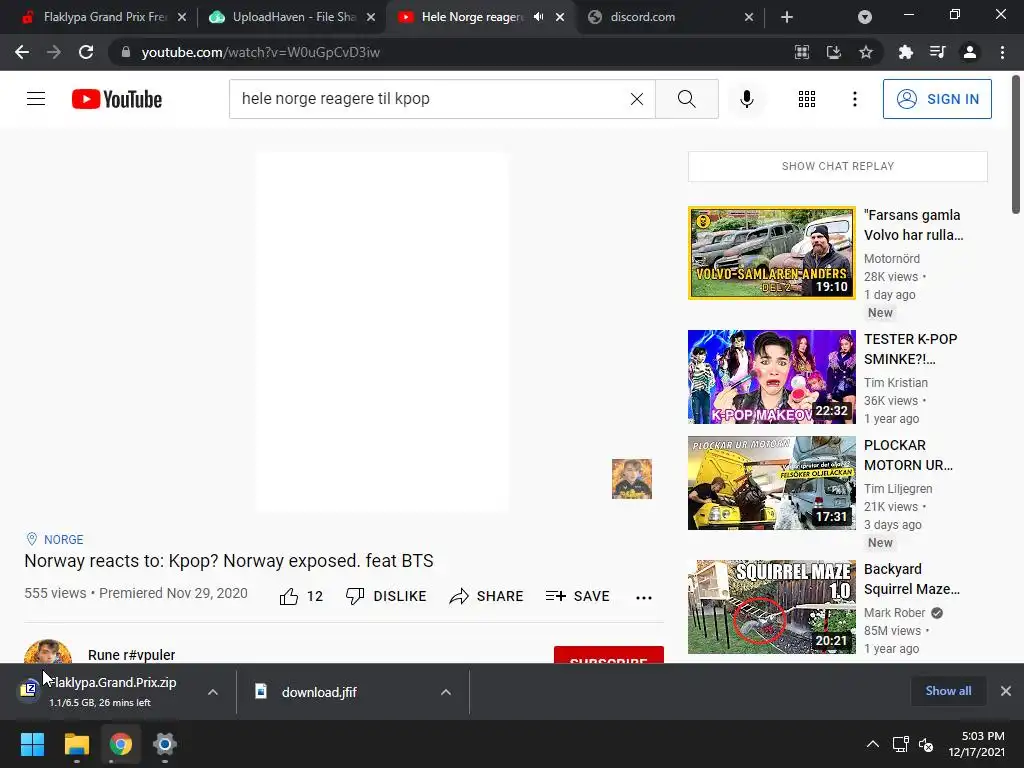Click the QR code icon in the address bar

pos(801,52)
